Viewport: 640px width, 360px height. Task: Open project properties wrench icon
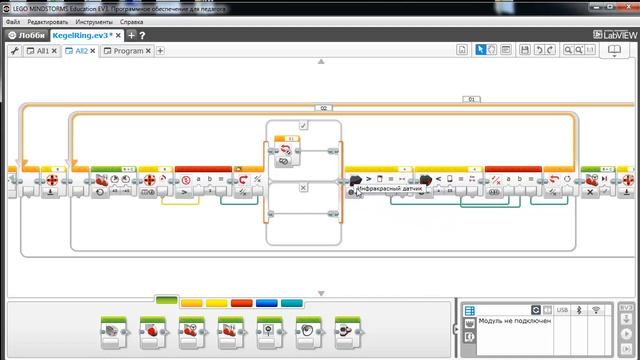pos(15,51)
